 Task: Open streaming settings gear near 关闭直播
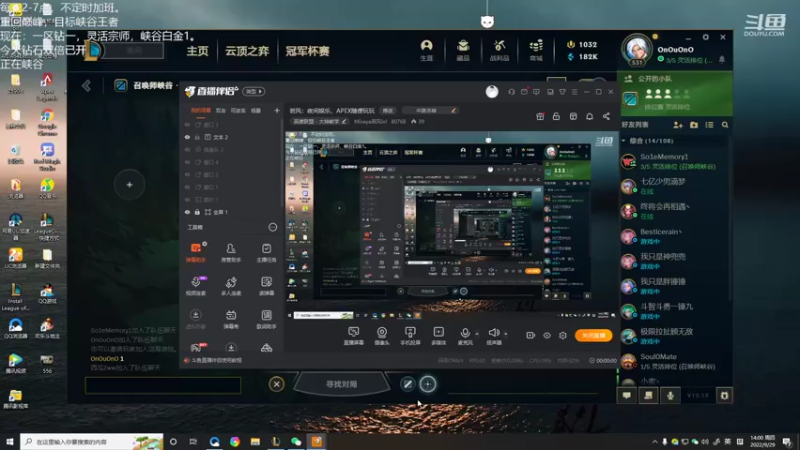pos(563,335)
